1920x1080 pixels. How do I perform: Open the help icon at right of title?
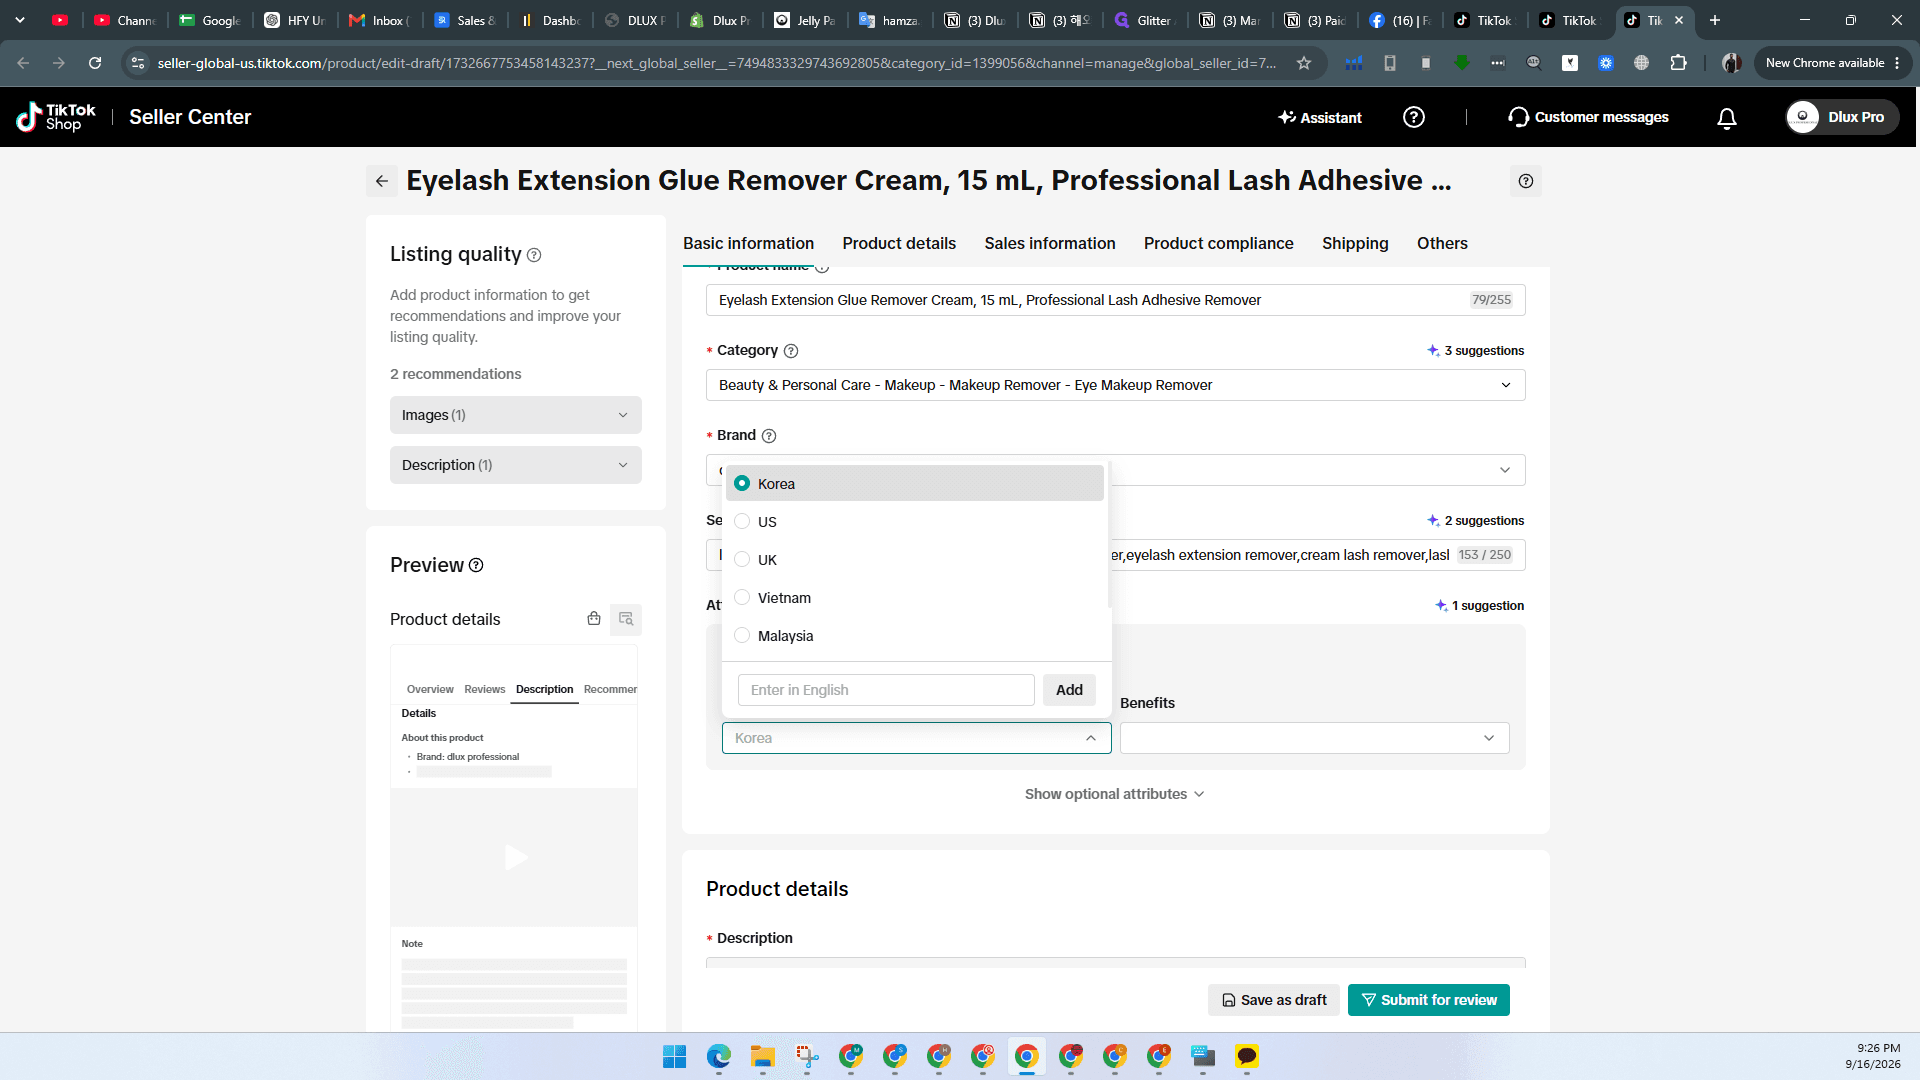point(1526,181)
